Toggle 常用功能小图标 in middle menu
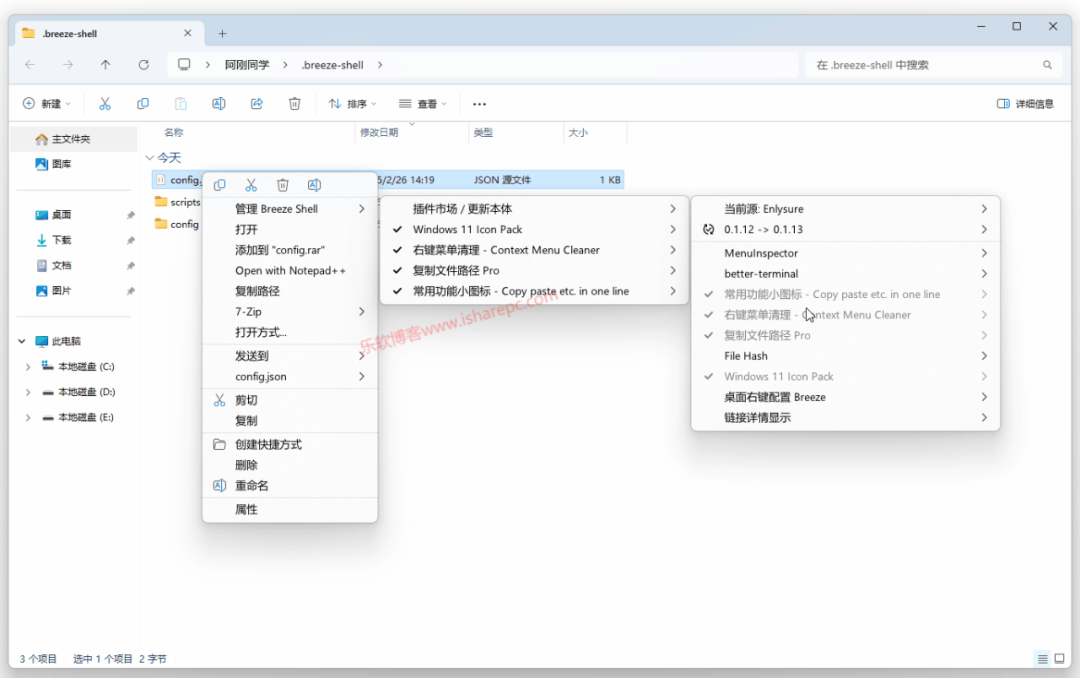1080x678 pixels. click(534, 291)
